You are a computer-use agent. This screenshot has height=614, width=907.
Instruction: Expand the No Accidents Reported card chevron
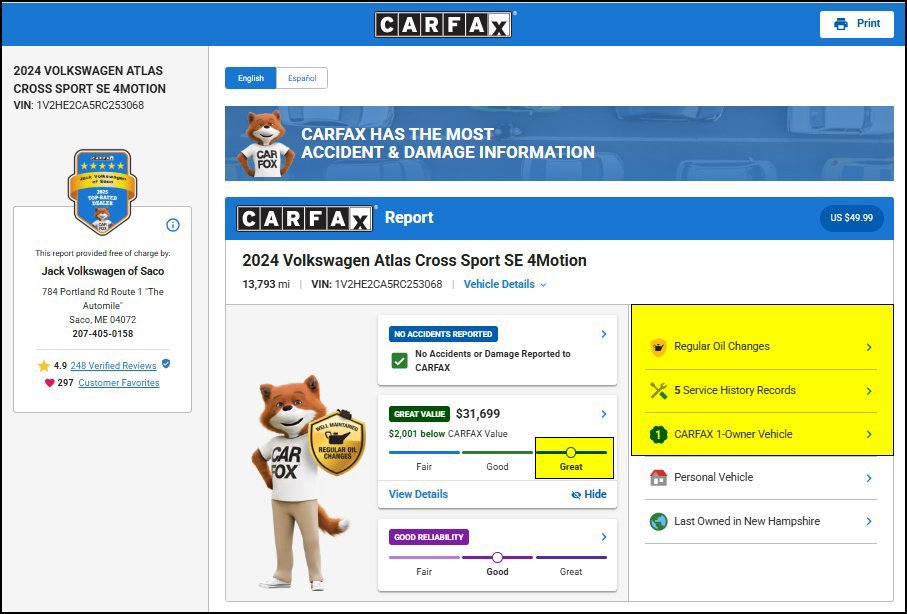[x=604, y=334]
